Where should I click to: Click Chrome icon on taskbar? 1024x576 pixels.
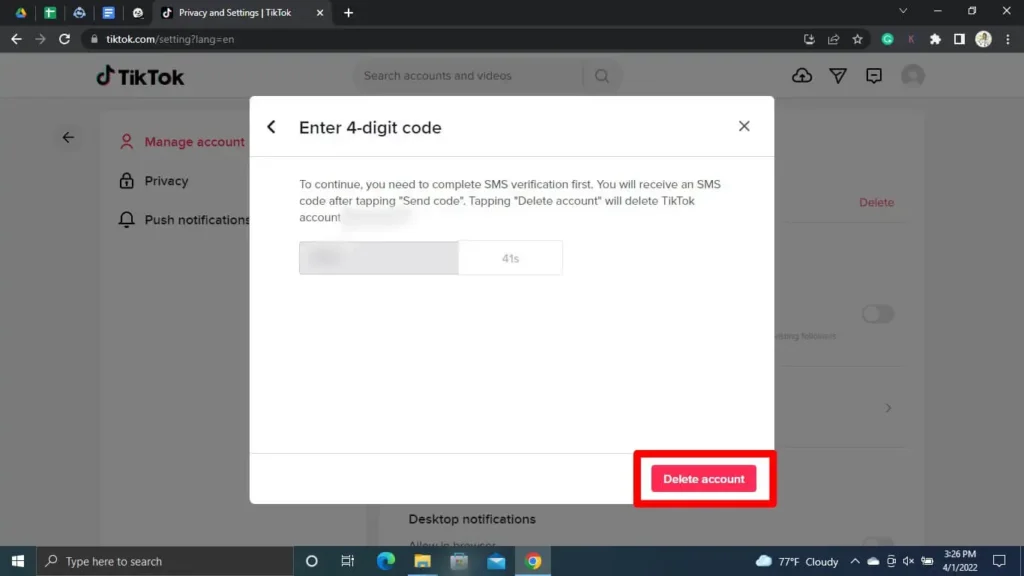[x=533, y=561]
